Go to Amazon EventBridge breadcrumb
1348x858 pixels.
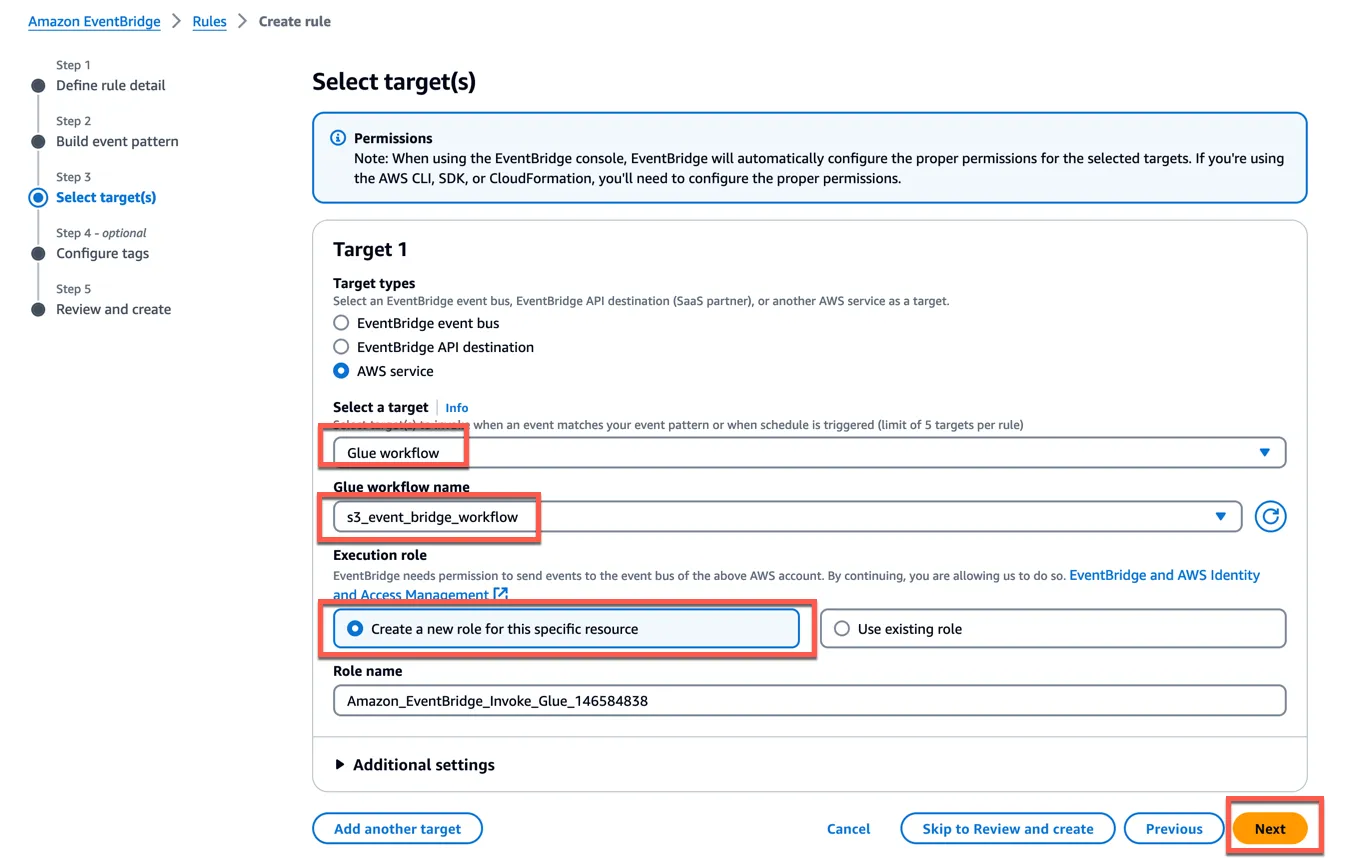point(94,21)
